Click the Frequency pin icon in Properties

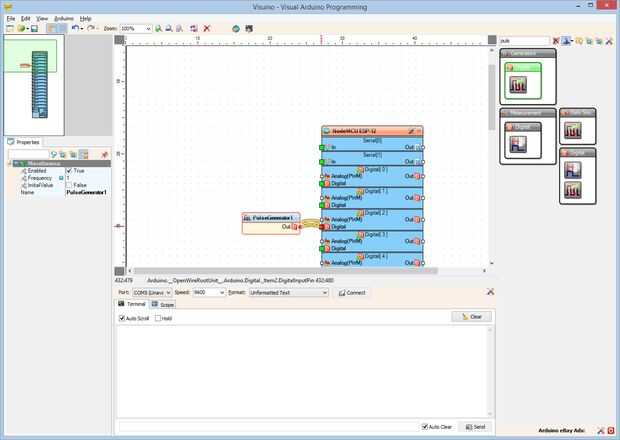(x=61, y=178)
